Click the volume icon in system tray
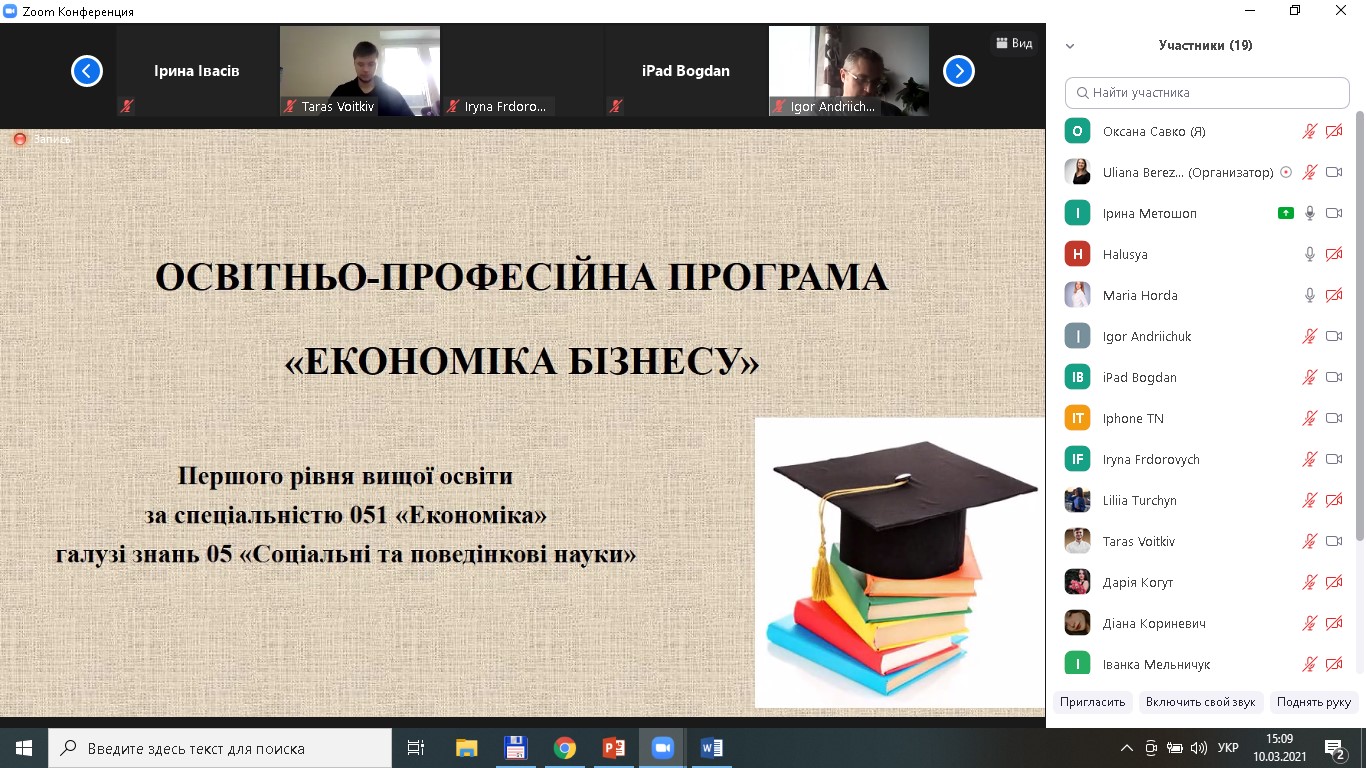1366x768 pixels. point(1199,748)
